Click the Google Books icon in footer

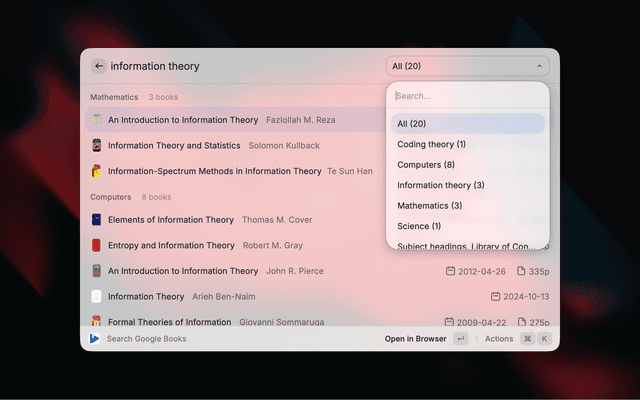(x=95, y=339)
